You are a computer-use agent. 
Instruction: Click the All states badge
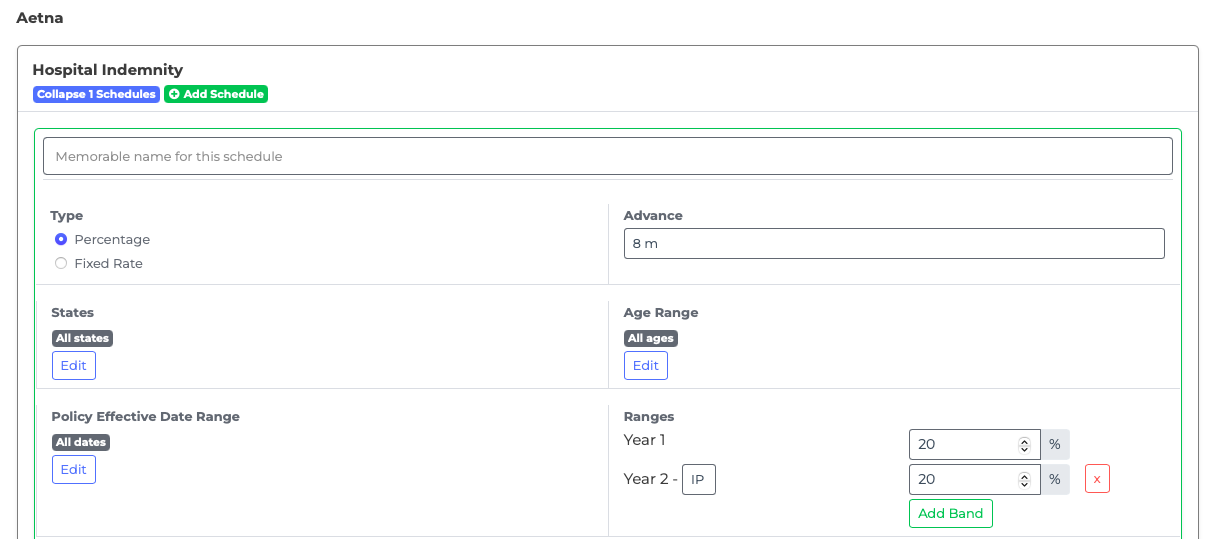82,338
